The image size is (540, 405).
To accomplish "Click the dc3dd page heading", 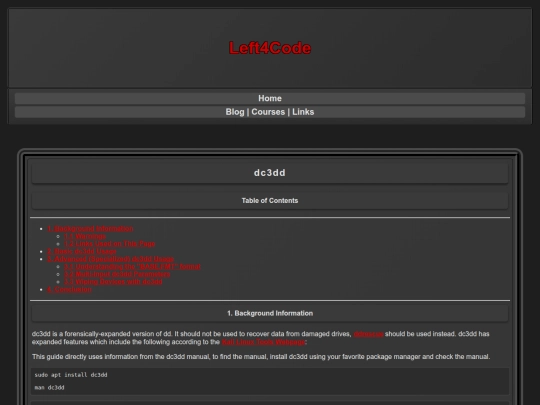I will (x=270, y=173).
